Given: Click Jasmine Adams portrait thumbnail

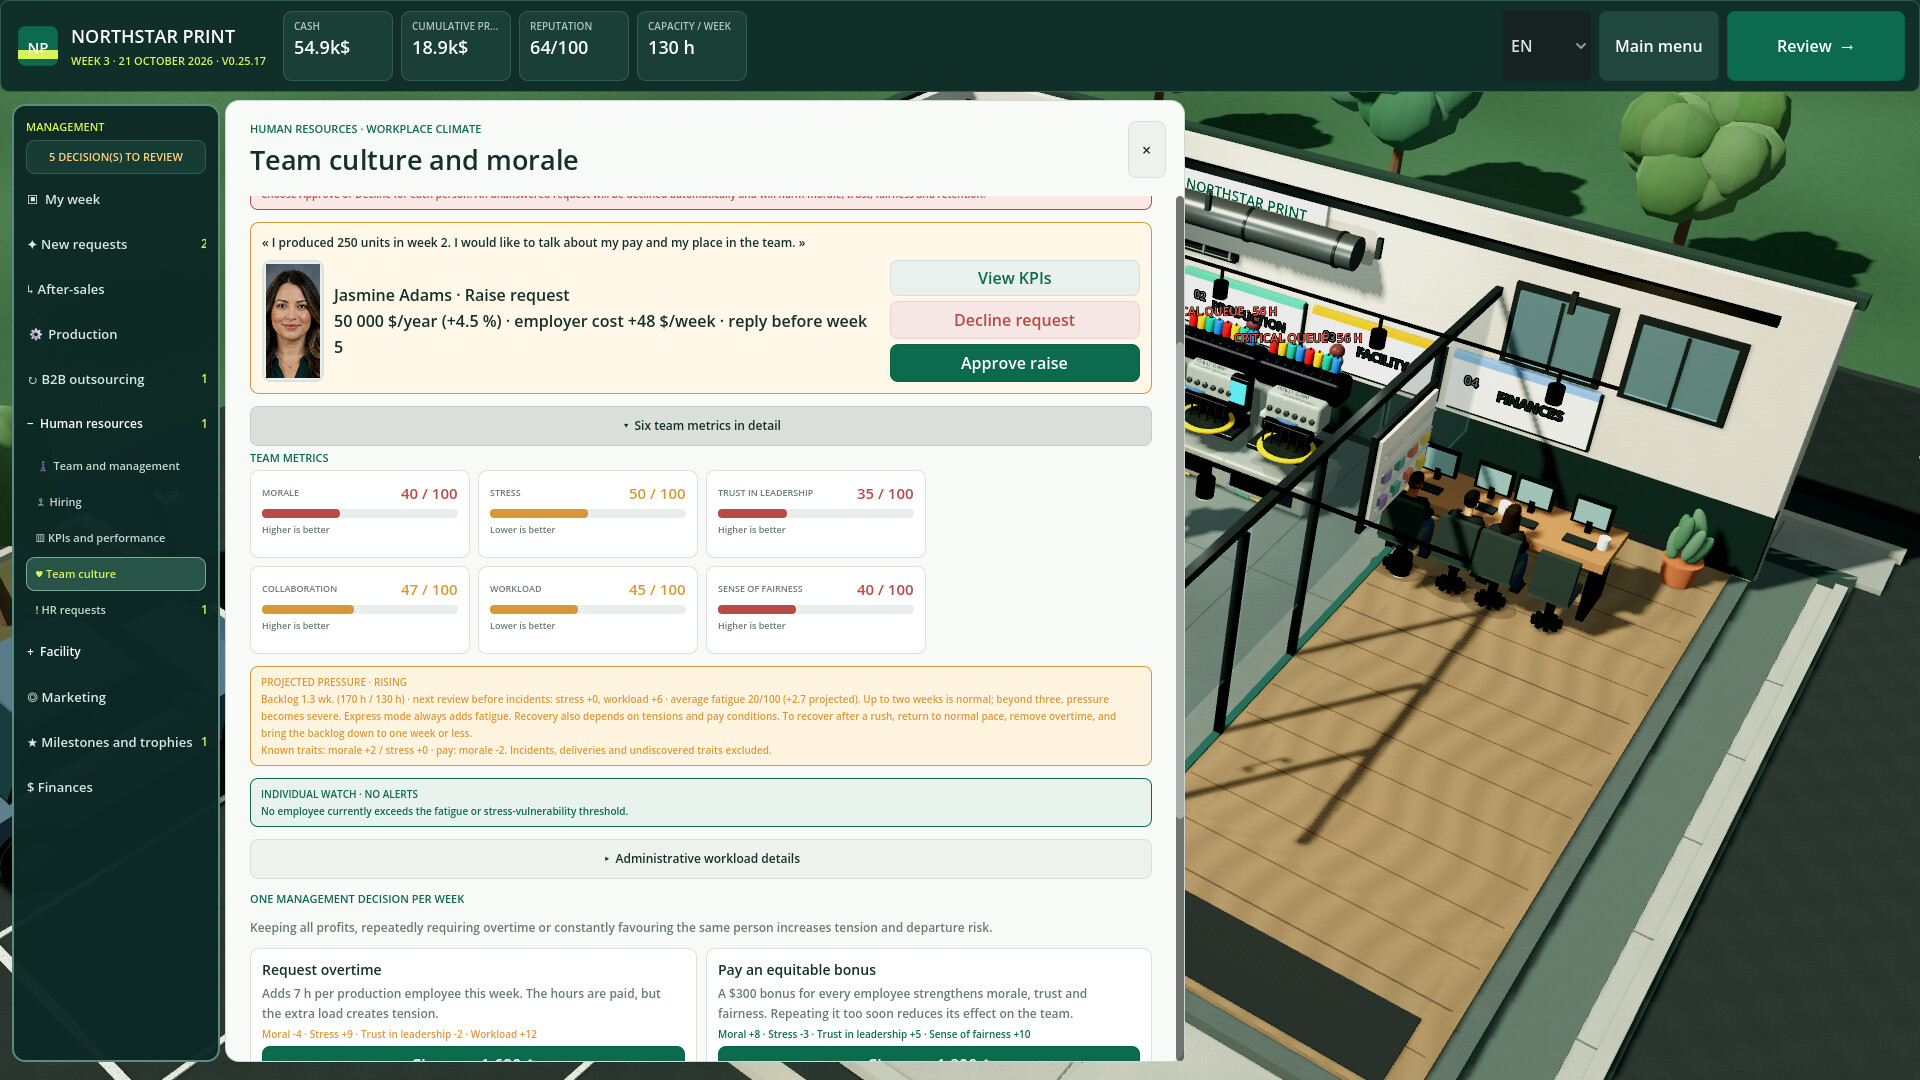Looking at the screenshot, I should (292, 321).
